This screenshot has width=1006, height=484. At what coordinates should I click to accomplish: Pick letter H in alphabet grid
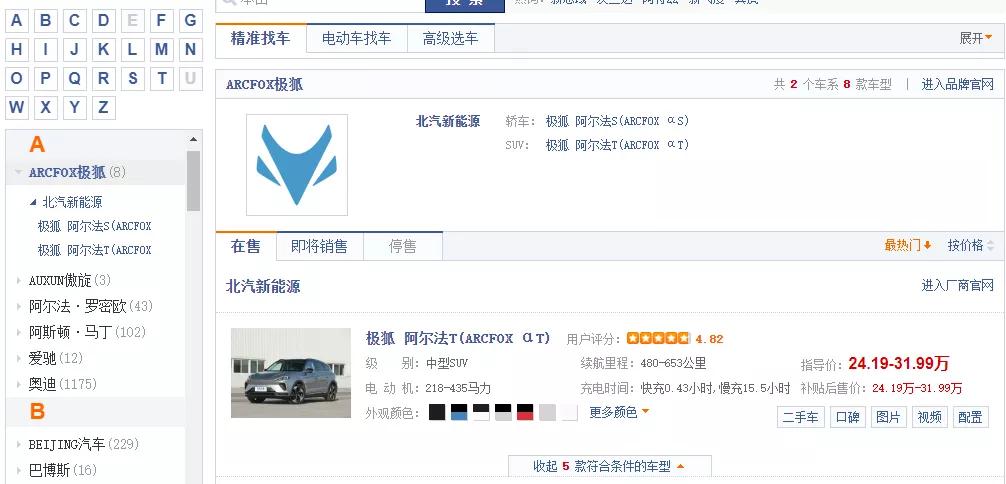pos(17,49)
